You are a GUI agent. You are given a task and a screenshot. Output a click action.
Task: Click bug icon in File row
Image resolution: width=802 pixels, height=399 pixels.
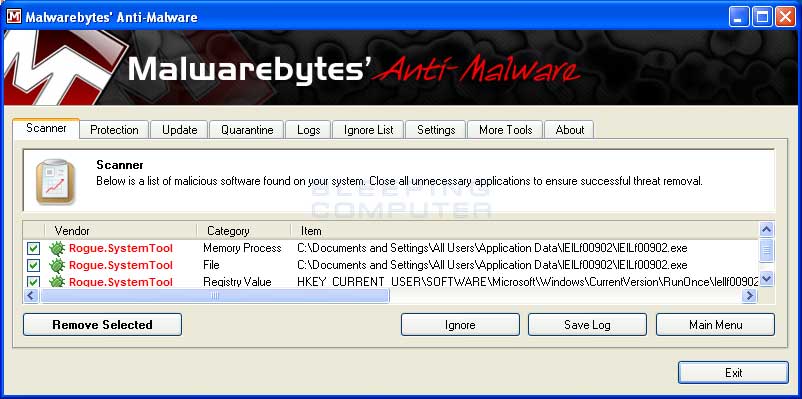coord(57,265)
